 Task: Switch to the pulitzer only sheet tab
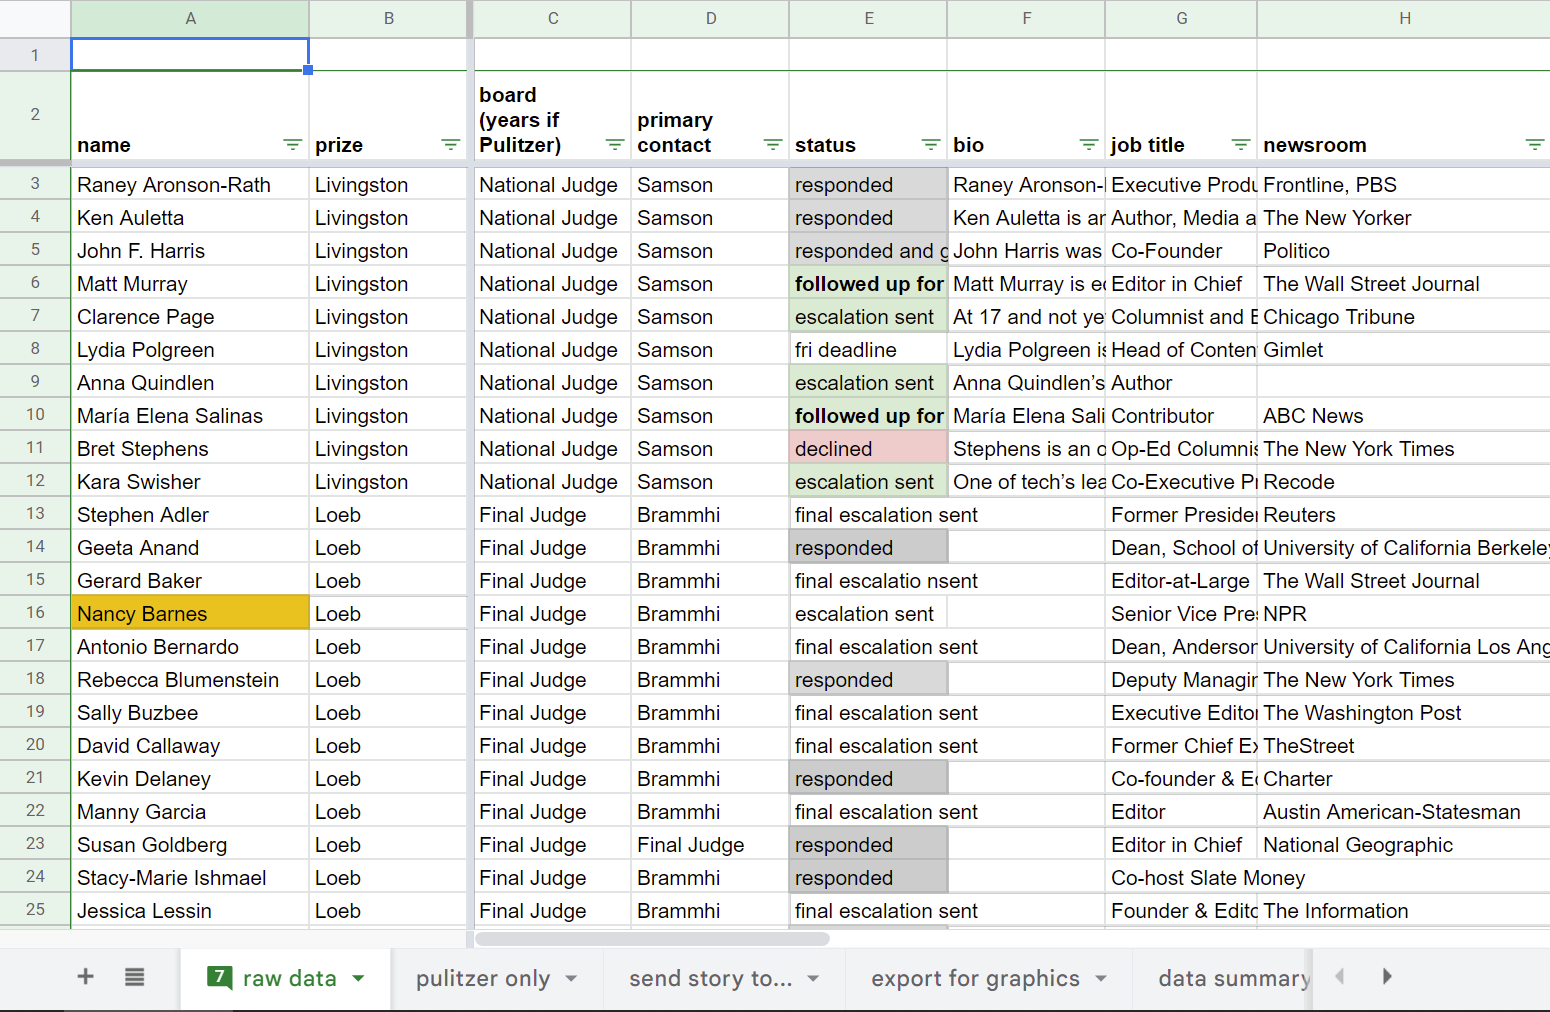pyautogui.click(x=483, y=979)
